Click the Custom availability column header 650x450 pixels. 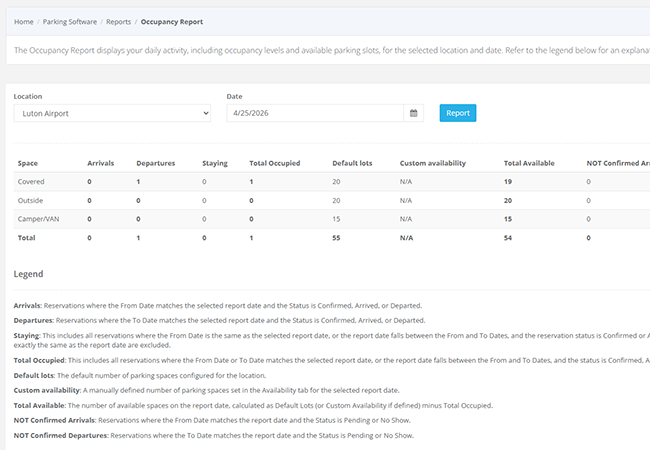pos(433,163)
